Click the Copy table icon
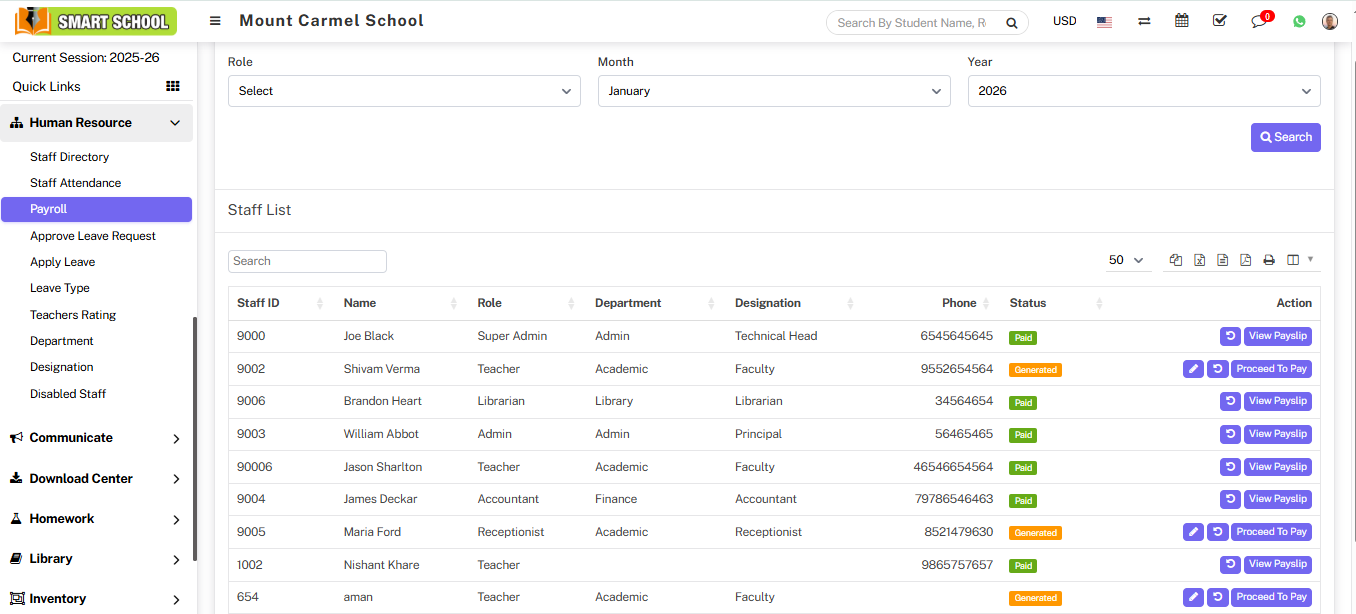Screen dimensions: 1356x614 1176,260
